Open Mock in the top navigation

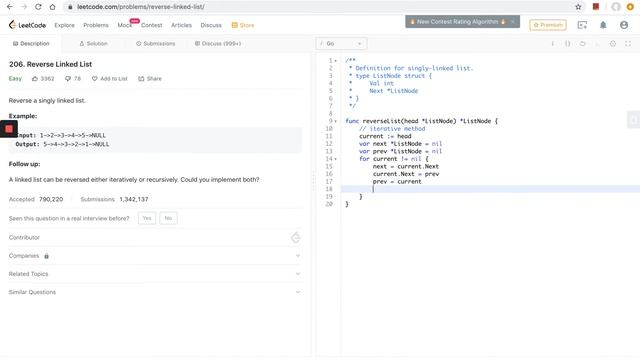coord(124,25)
